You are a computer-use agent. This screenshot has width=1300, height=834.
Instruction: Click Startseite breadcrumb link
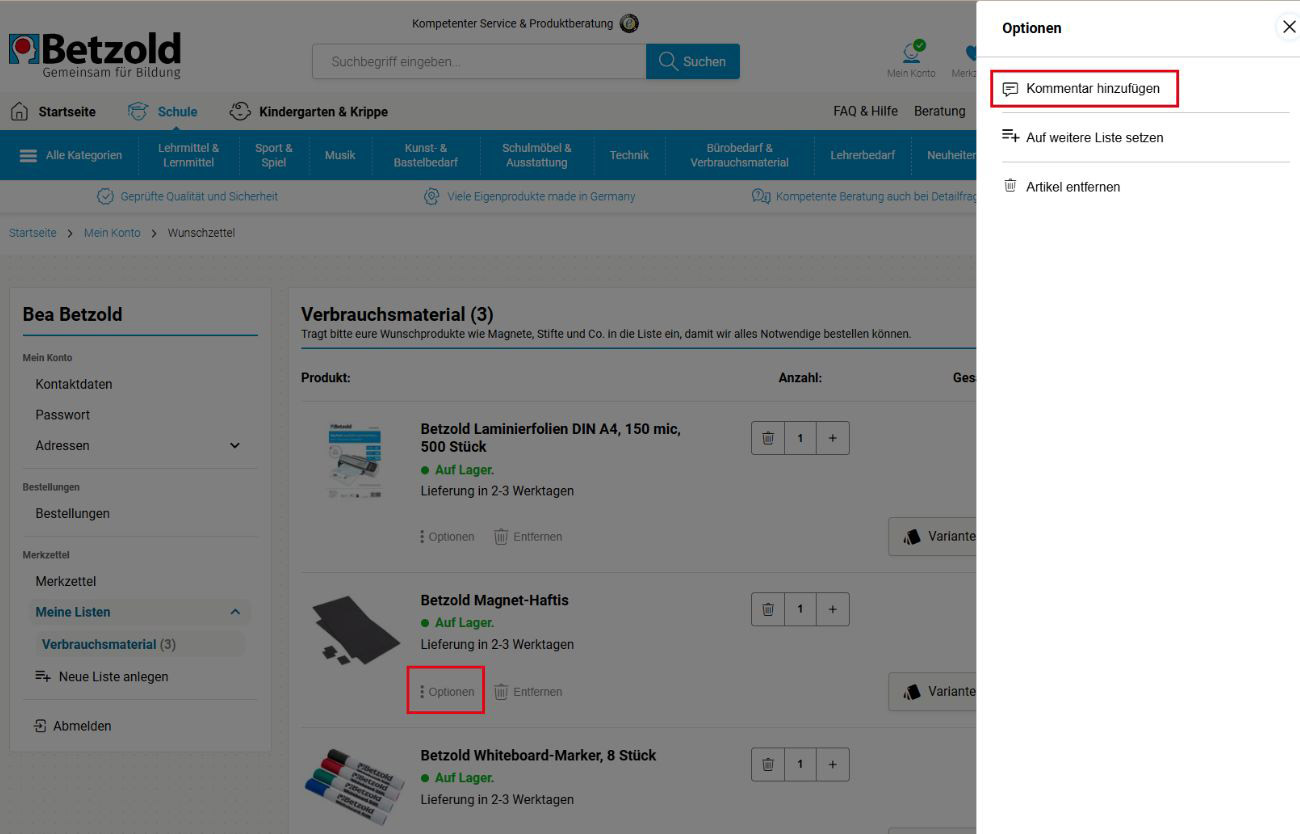click(33, 233)
